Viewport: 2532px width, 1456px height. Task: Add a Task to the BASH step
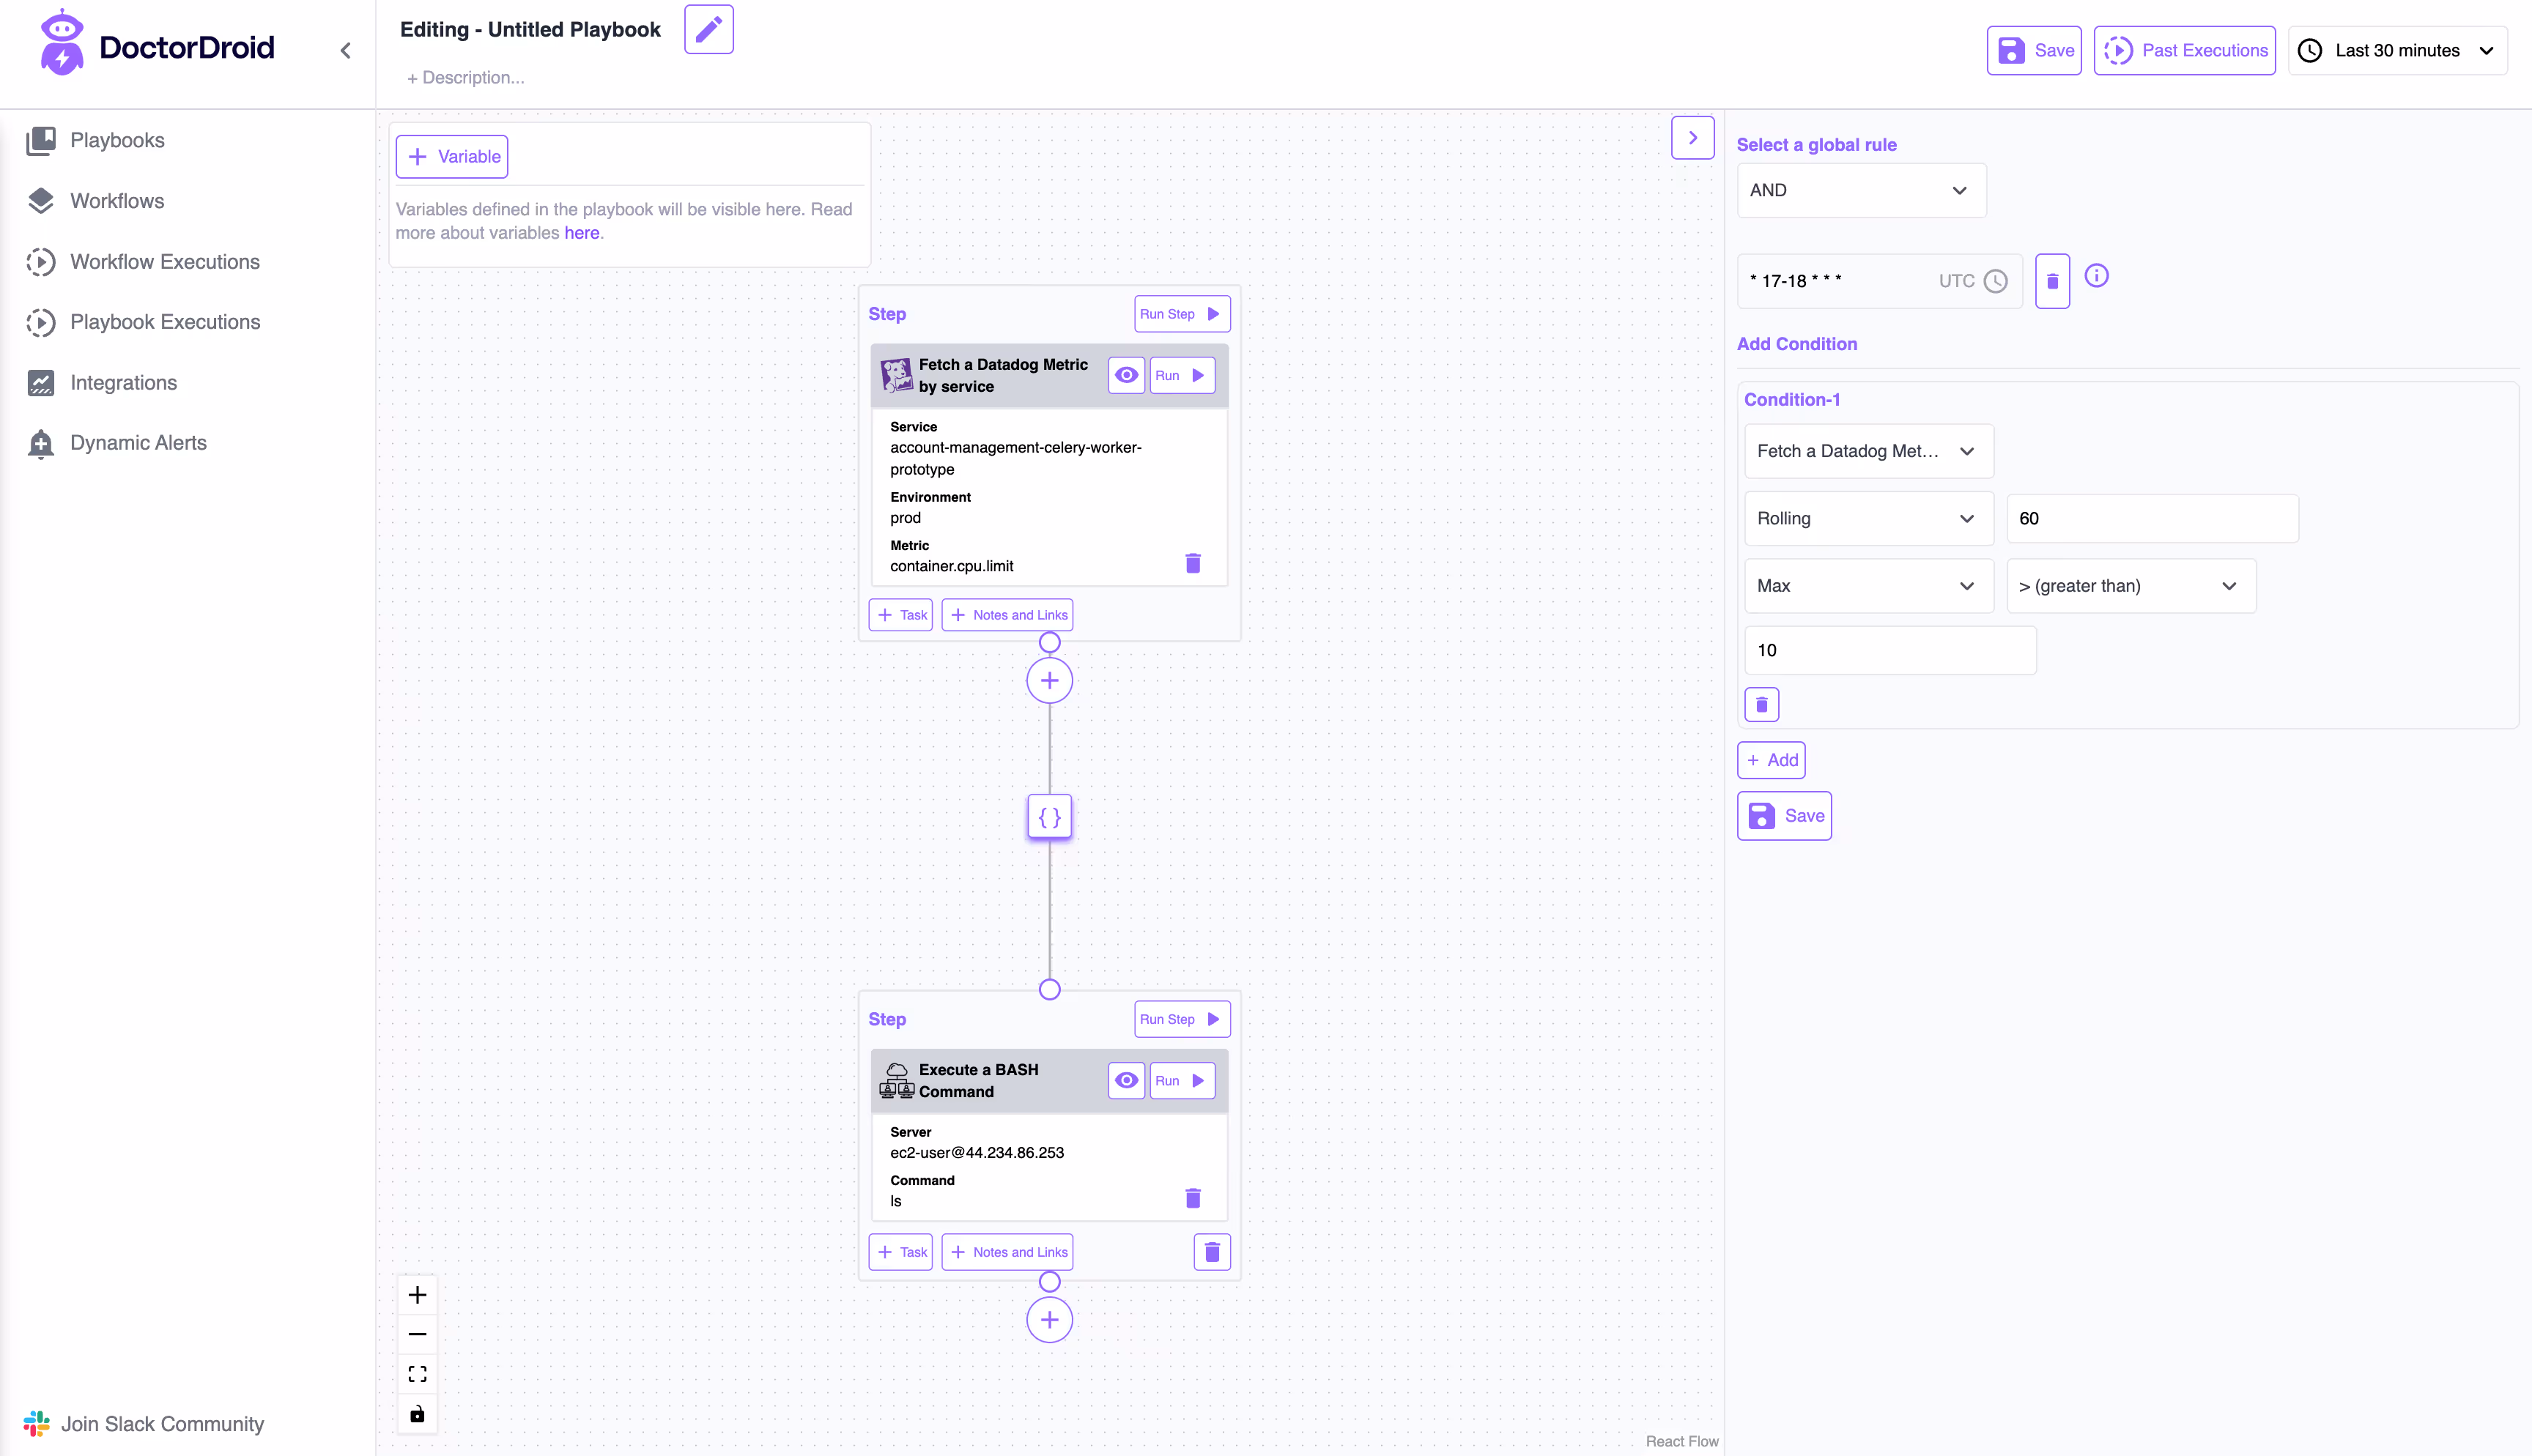[900, 1252]
